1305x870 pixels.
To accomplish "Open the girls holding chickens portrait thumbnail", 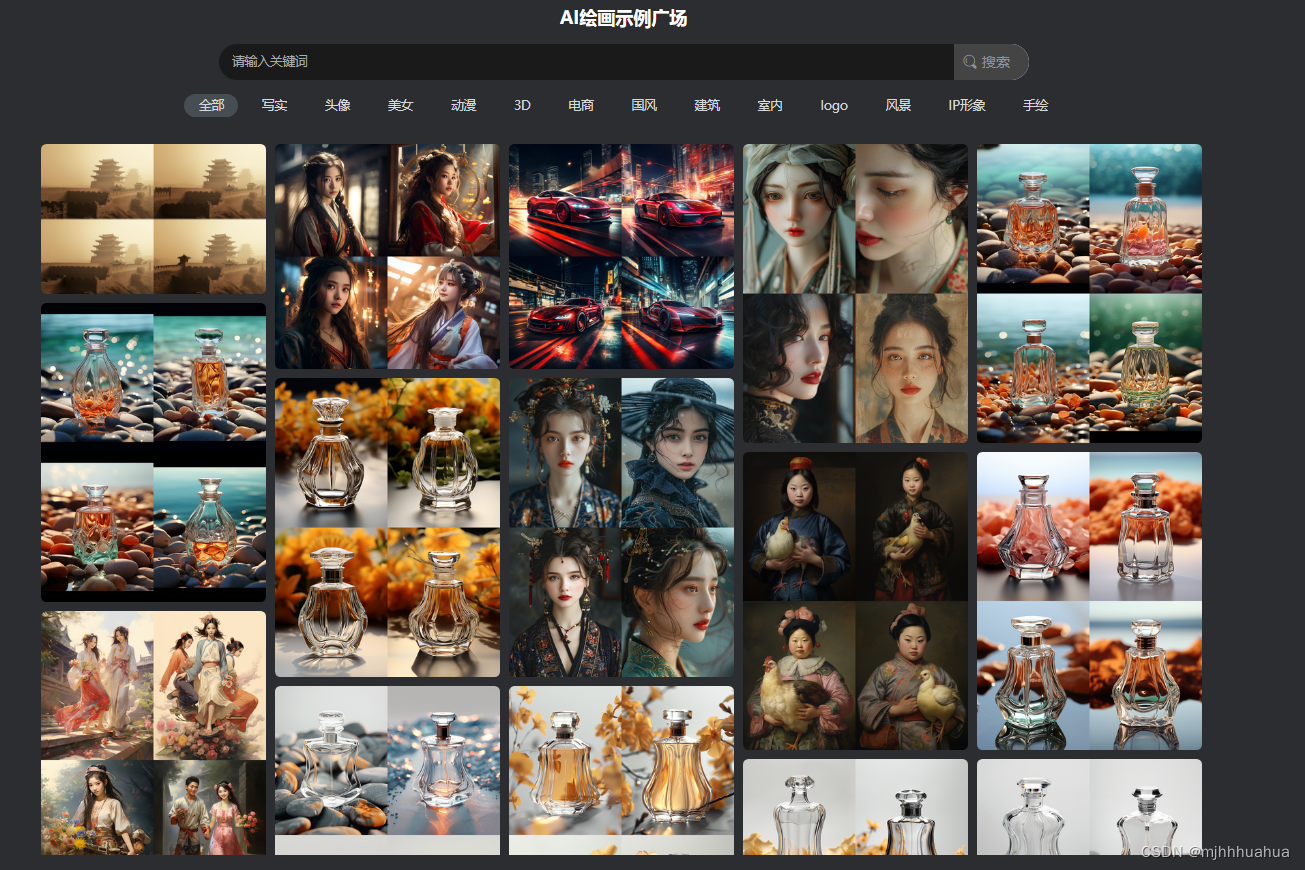I will tap(855, 601).
